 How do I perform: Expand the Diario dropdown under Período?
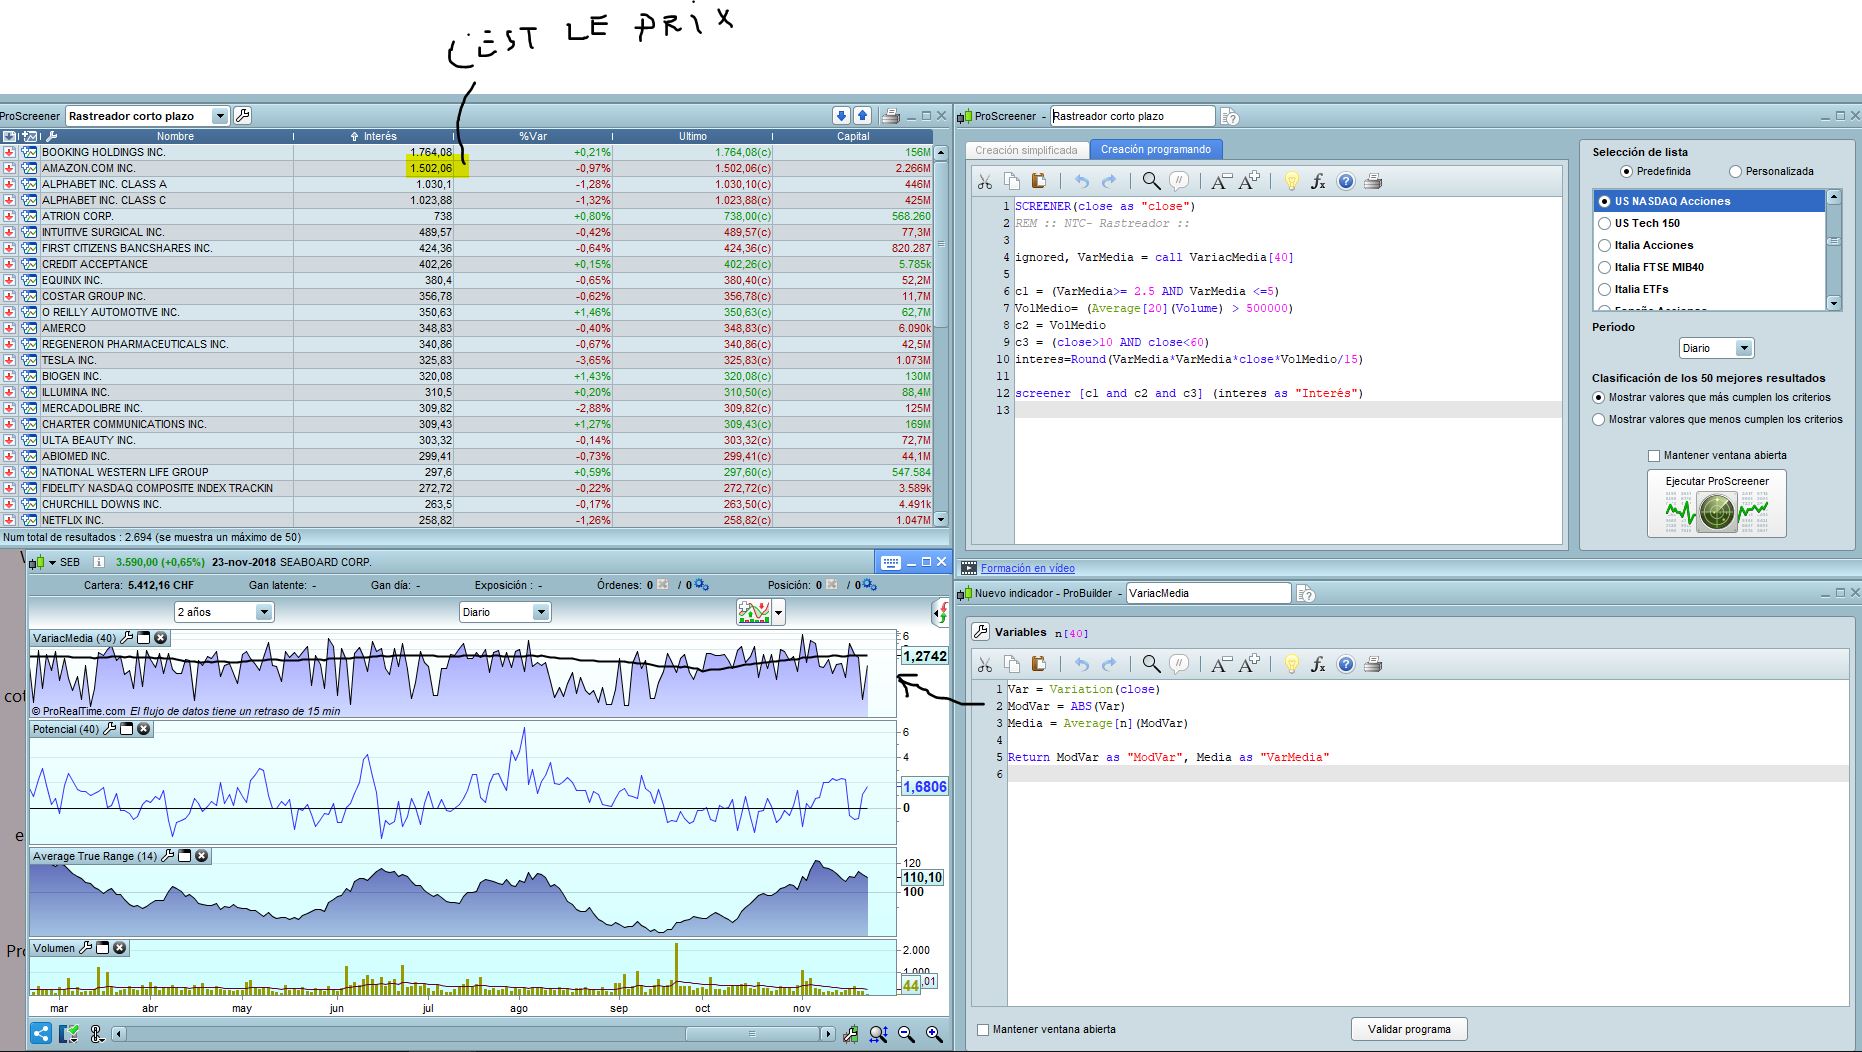pyautogui.click(x=1743, y=348)
